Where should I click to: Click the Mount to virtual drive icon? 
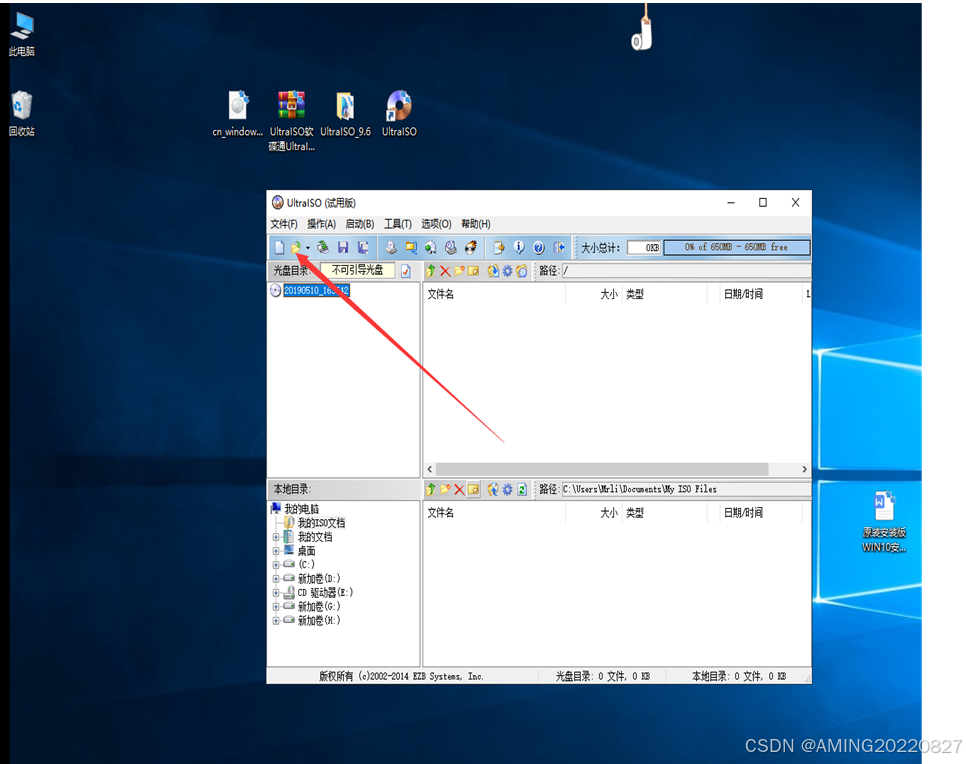click(451, 248)
